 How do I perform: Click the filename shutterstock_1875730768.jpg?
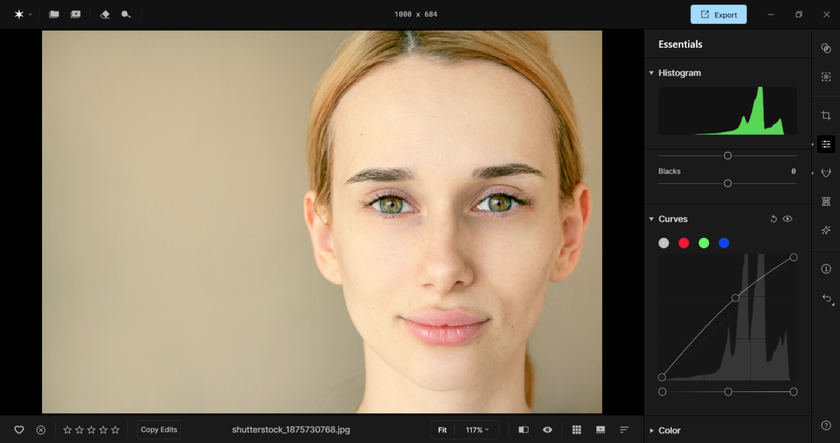click(291, 430)
